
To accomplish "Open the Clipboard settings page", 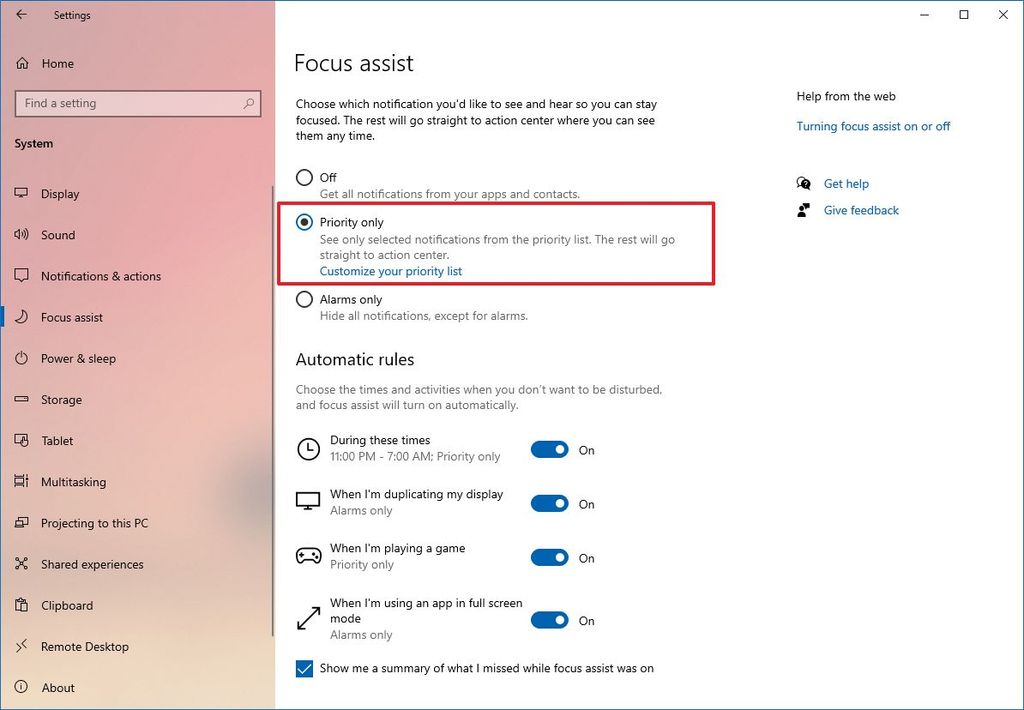I will pos(22,605).
